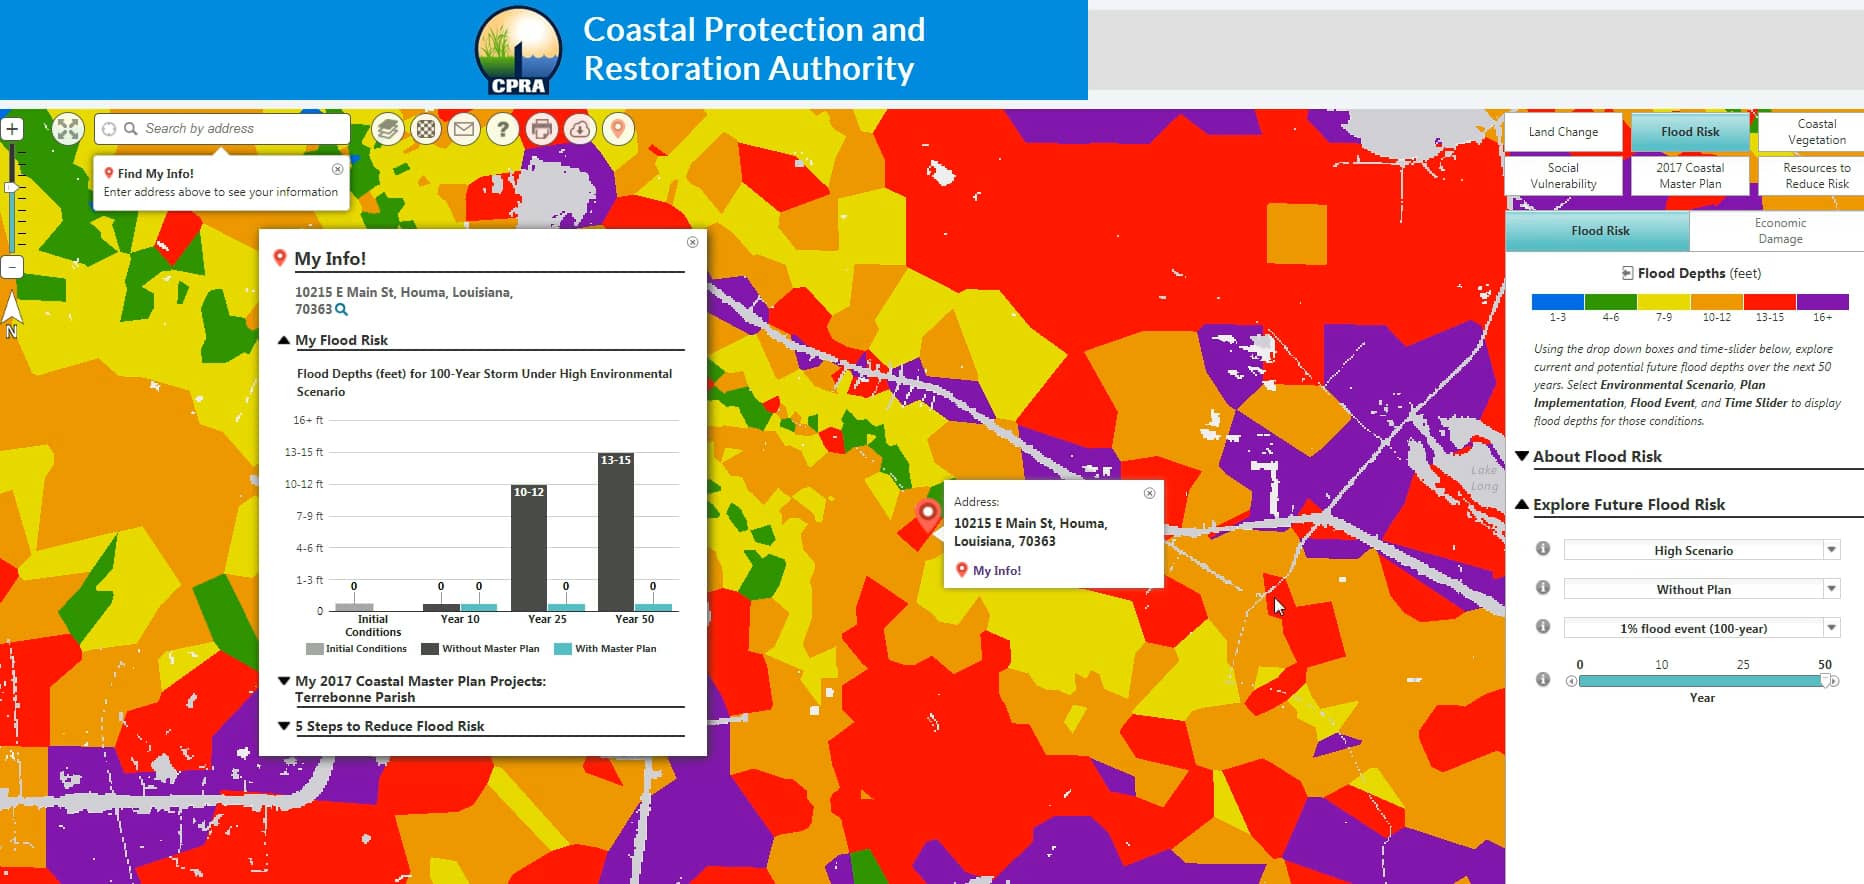Click the map zoom slider handle
This screenshot has width=1864, height=884.
(x=12, y=187)
